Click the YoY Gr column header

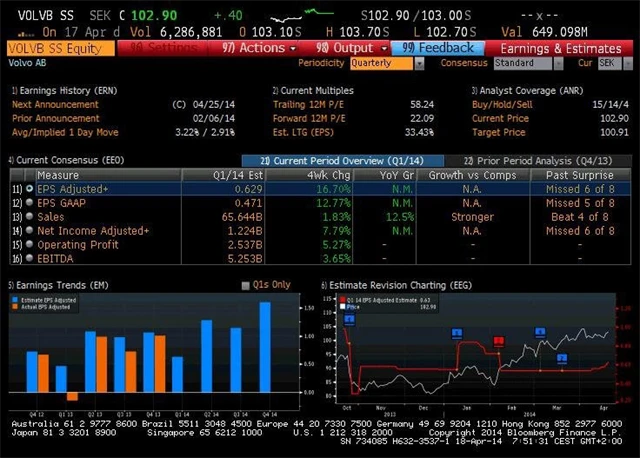click(384, 175)
